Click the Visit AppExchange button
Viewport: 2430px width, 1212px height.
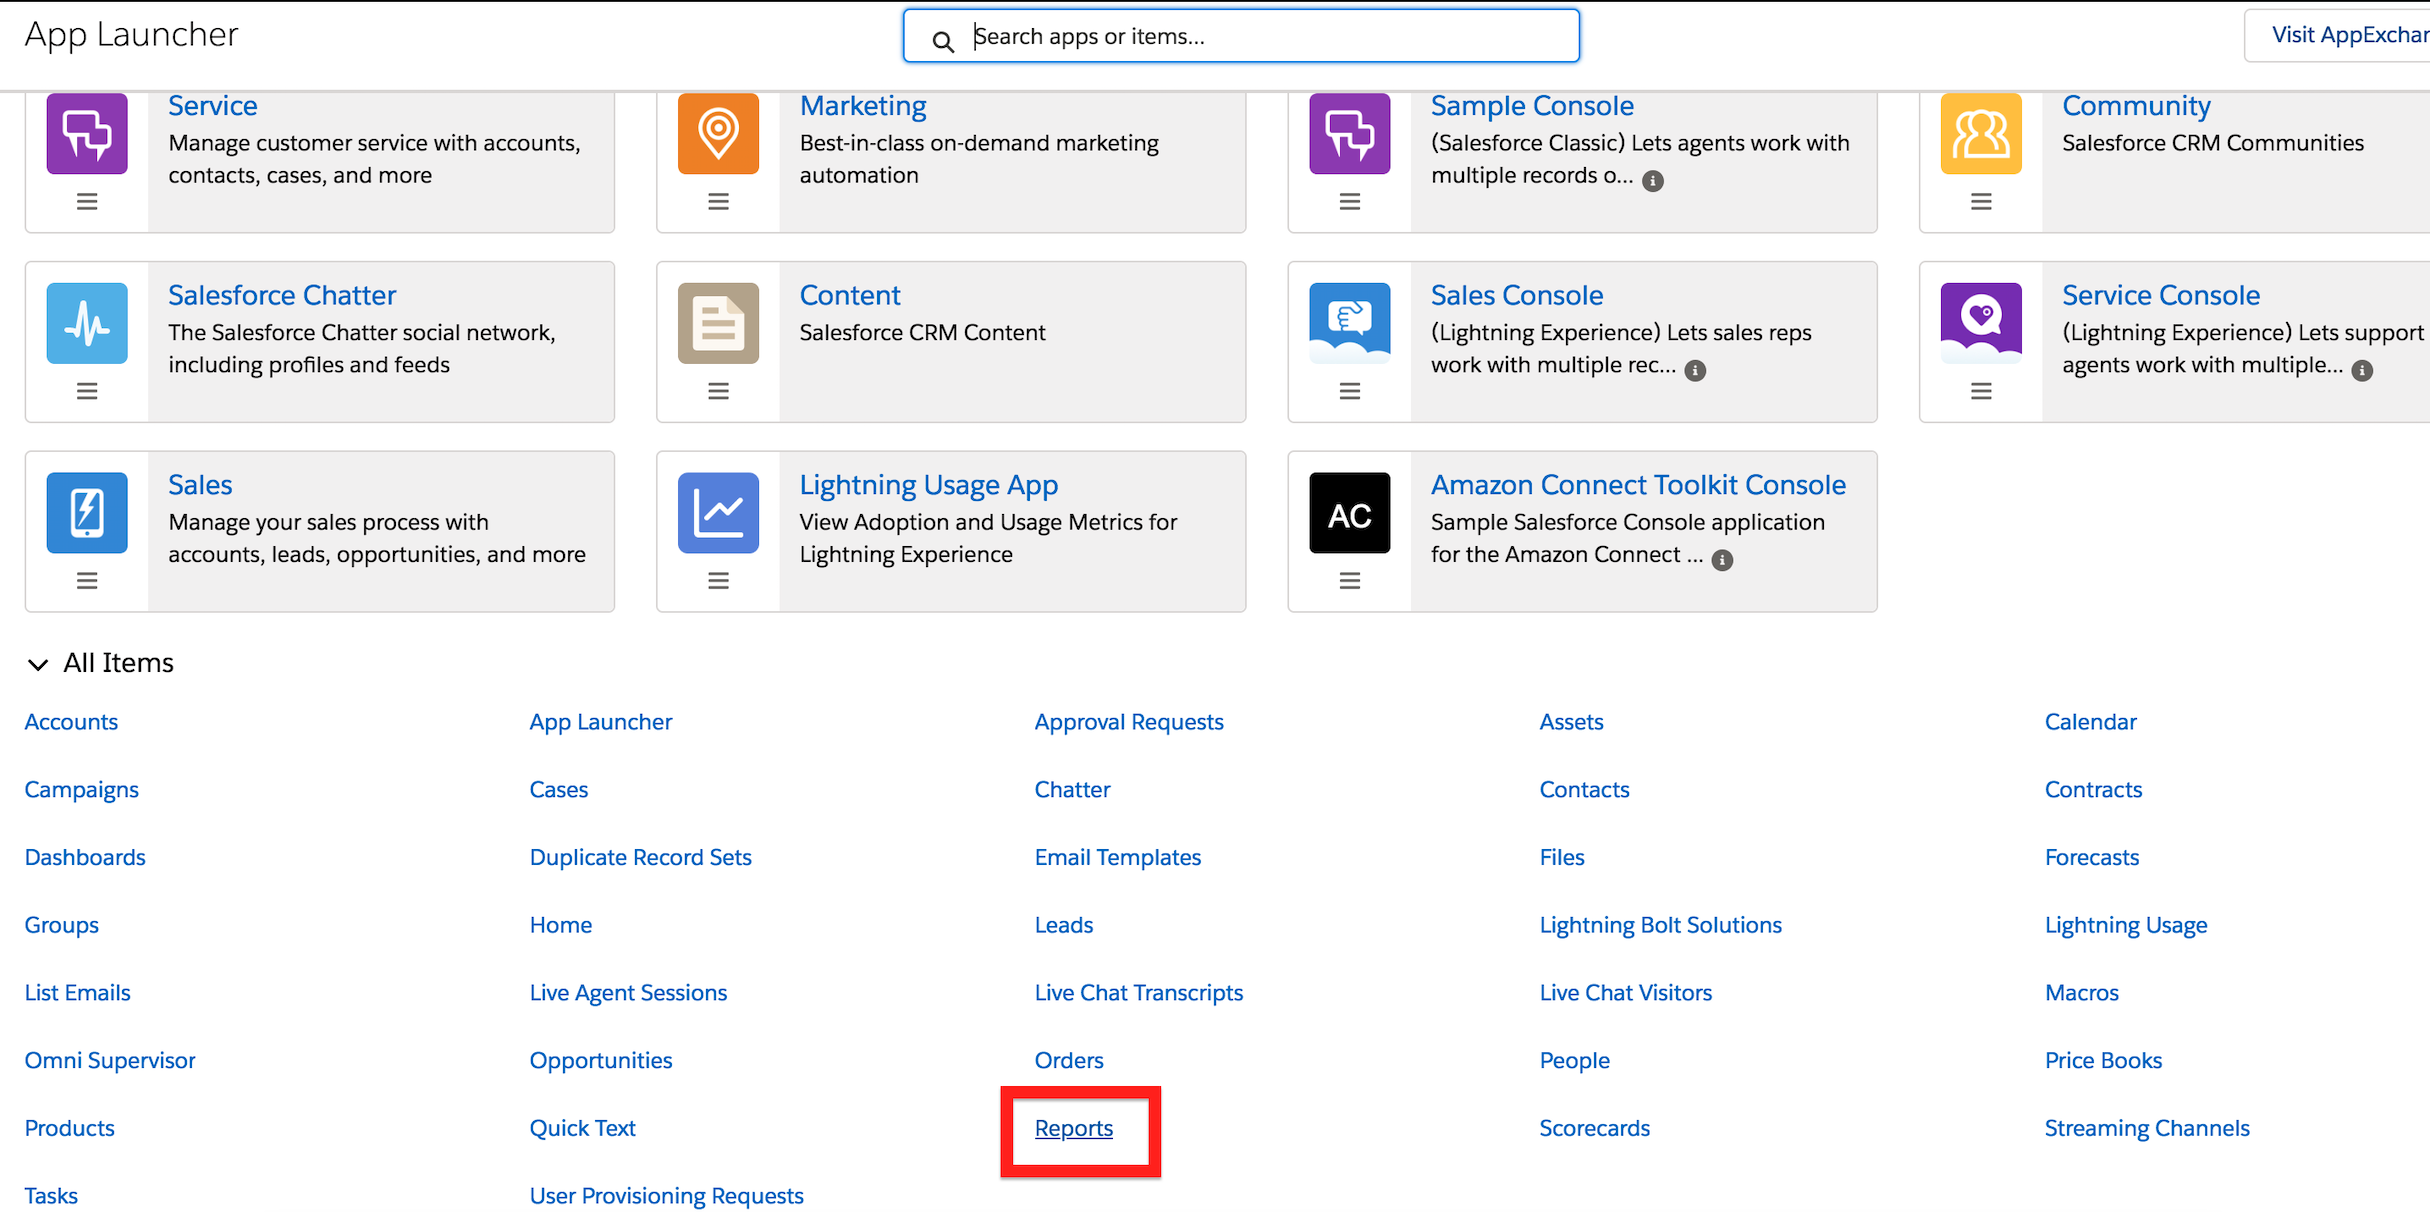coord(2340,36)
